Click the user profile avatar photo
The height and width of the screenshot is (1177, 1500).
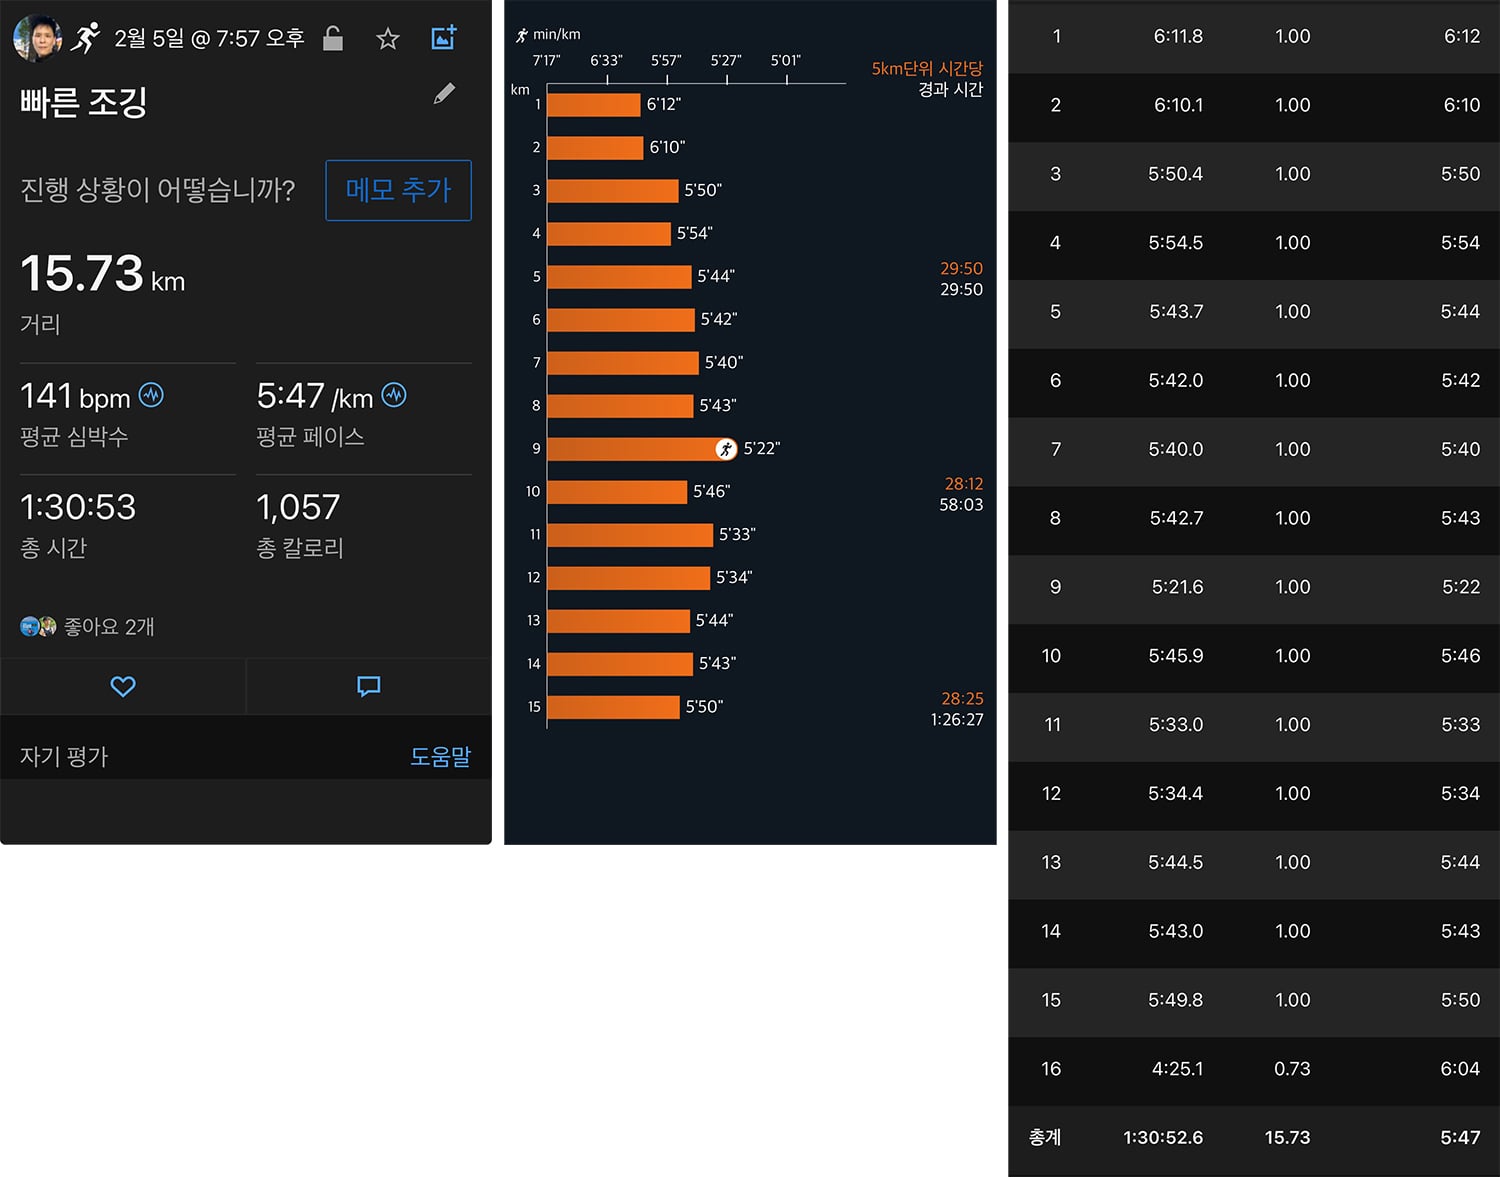(37, 38)
